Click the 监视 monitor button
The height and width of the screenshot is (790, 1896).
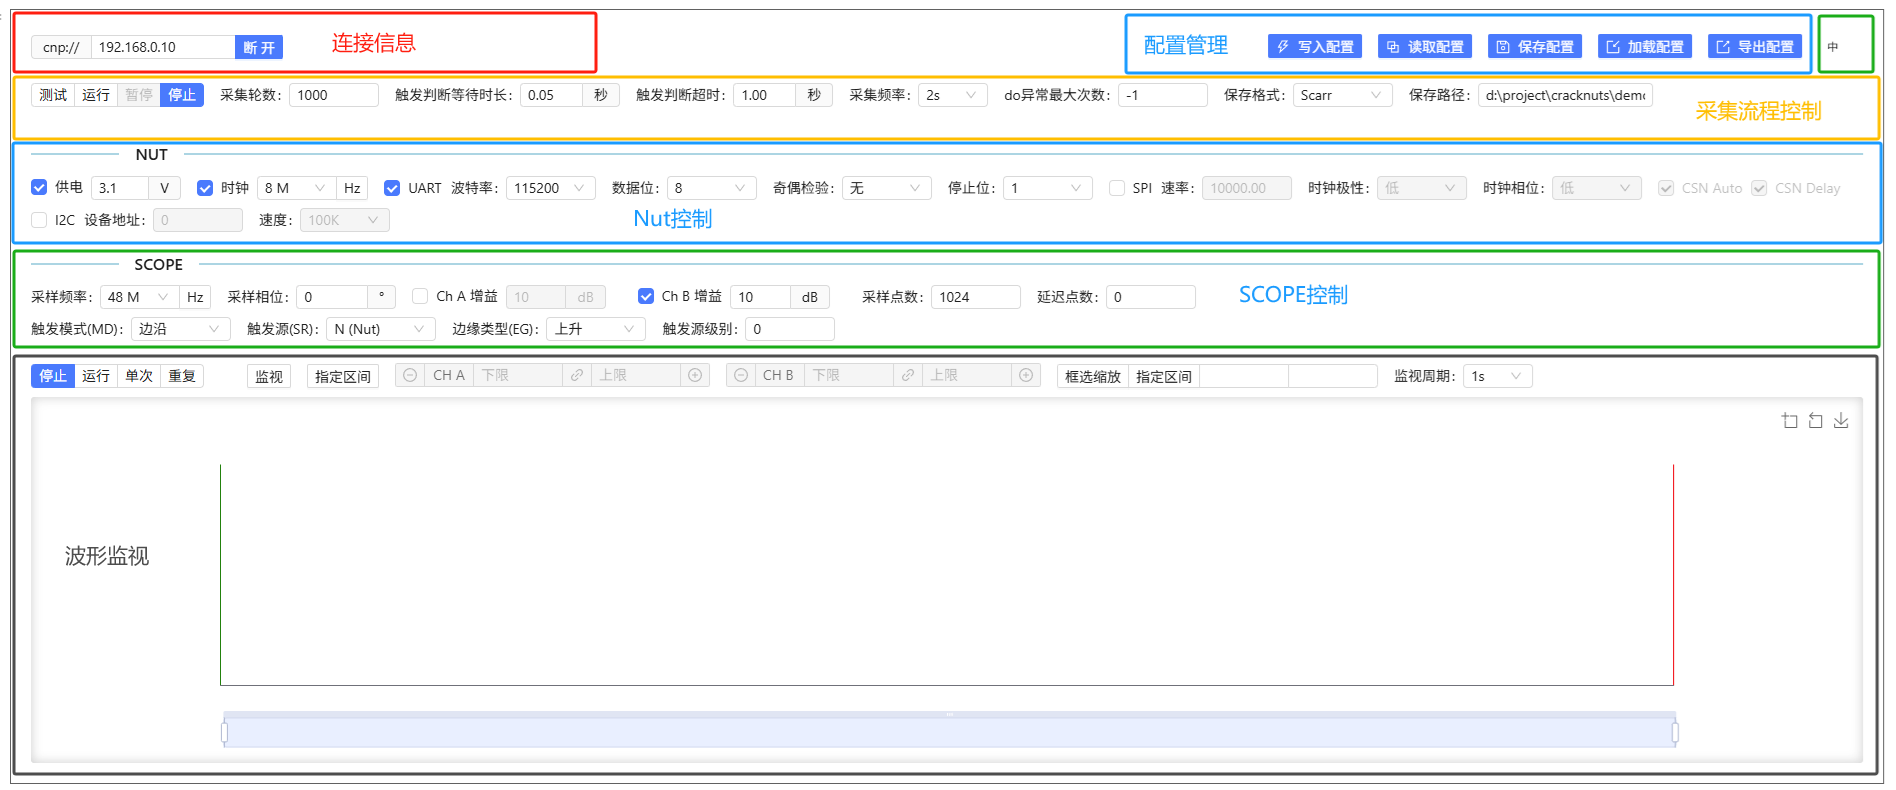(x=269, y=376)
